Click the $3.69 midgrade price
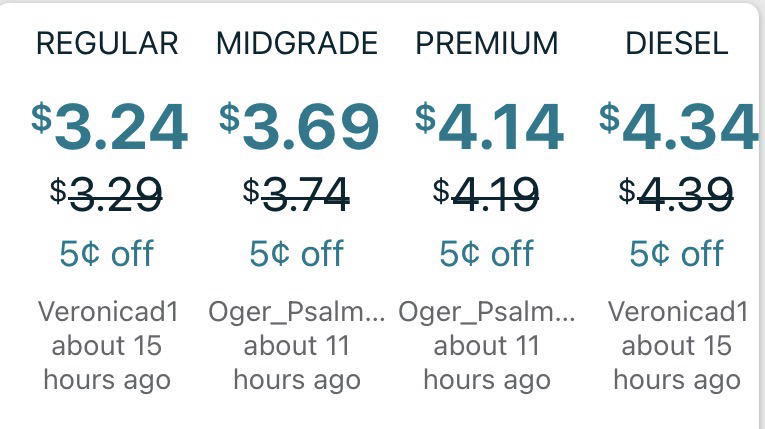765x429 pixels. click(299, 126)
